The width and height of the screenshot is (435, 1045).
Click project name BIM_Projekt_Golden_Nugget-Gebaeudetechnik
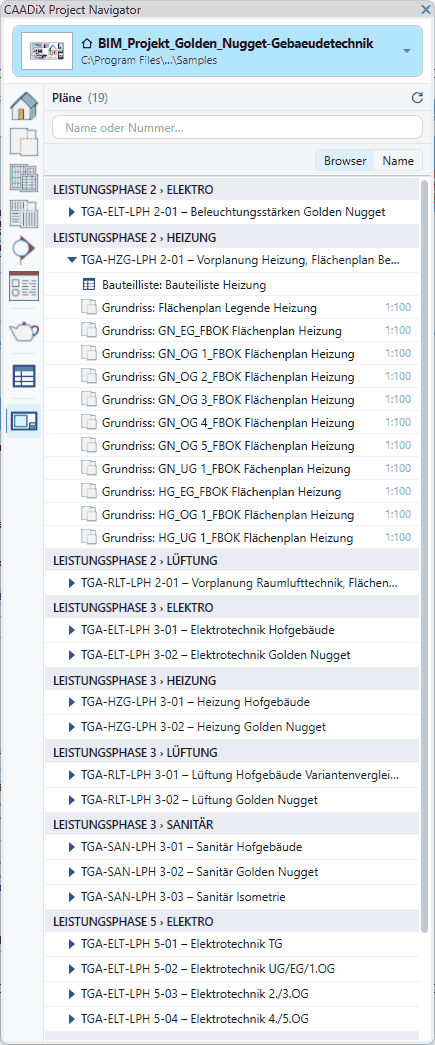pos(235,43)
